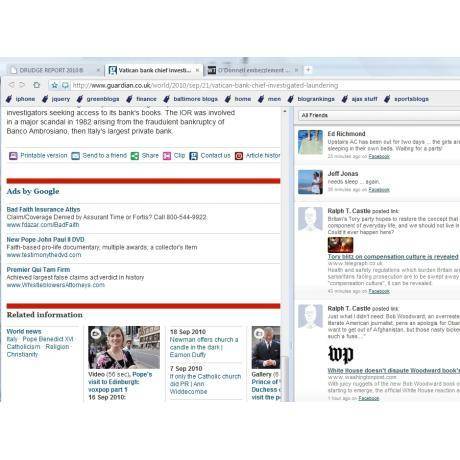Viewport: 460px width, 460px height.
Task: Click the Printable version printer icon
Action: pos(13,156)
